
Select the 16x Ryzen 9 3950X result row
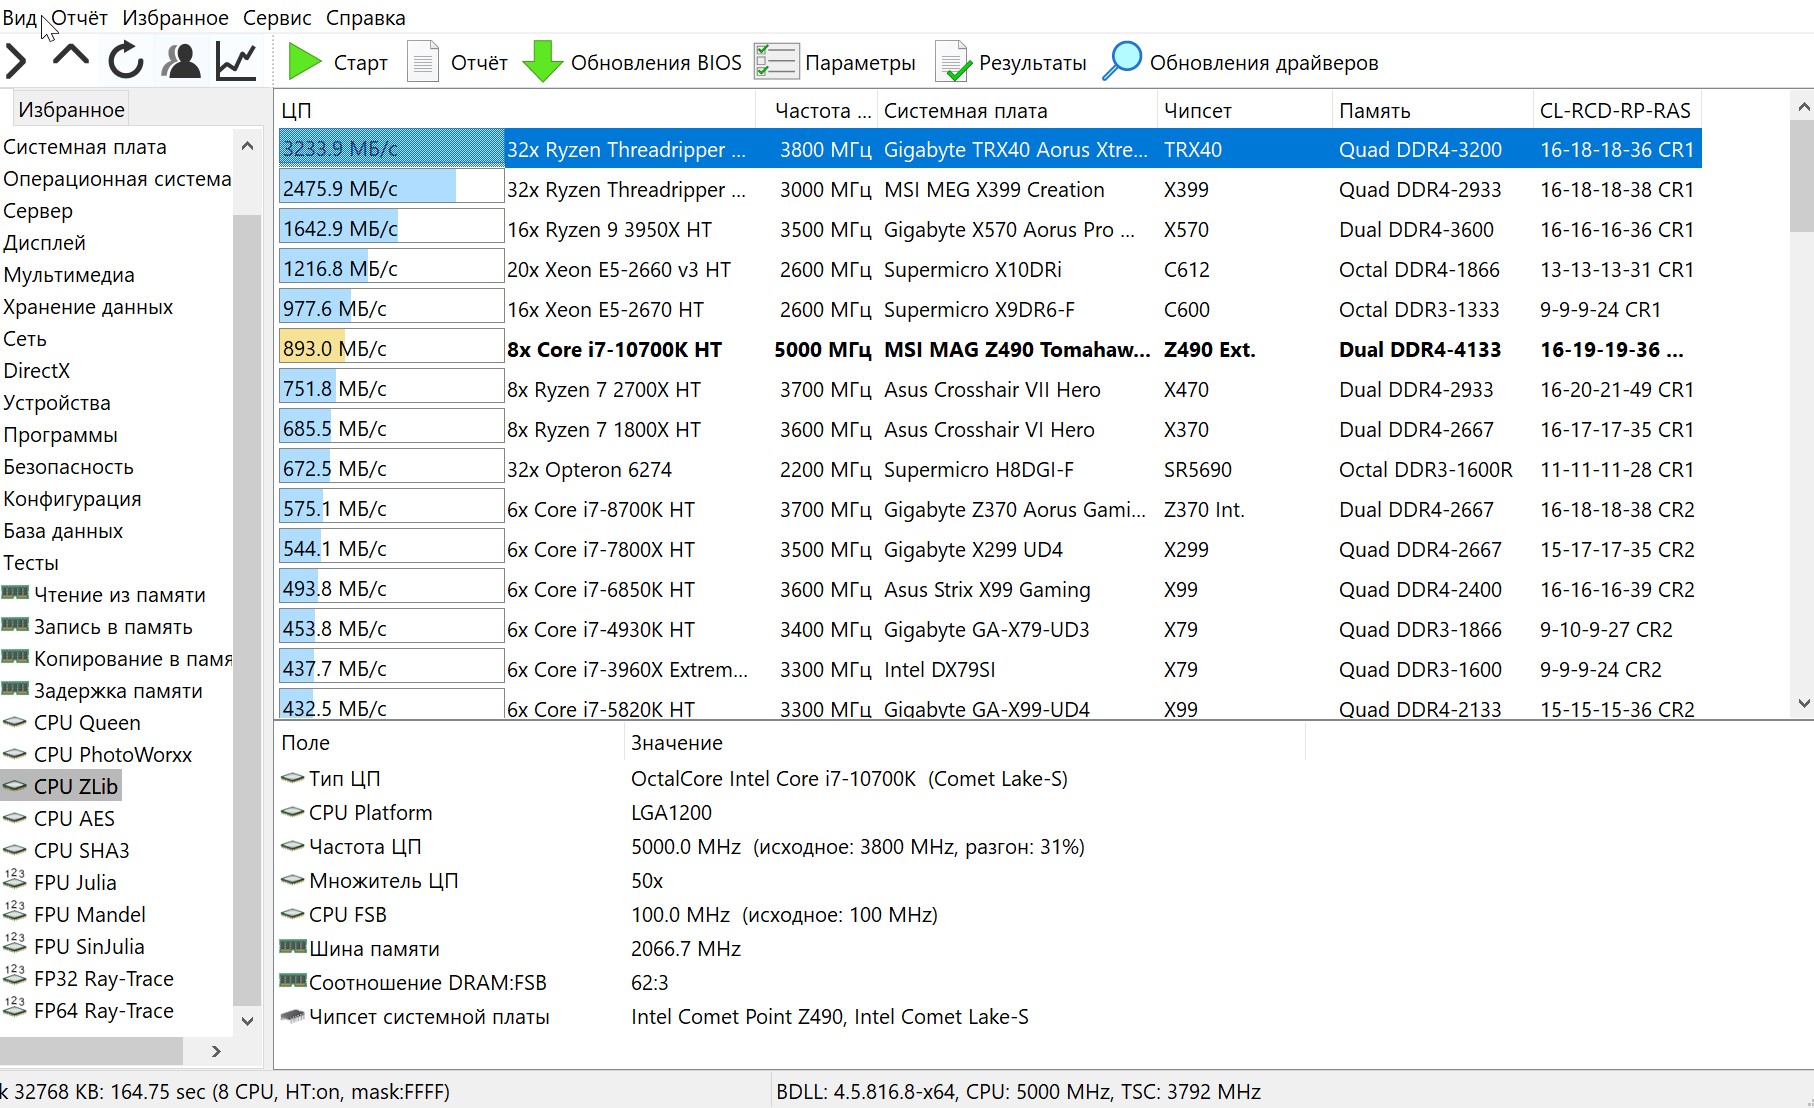coord(609,230)
